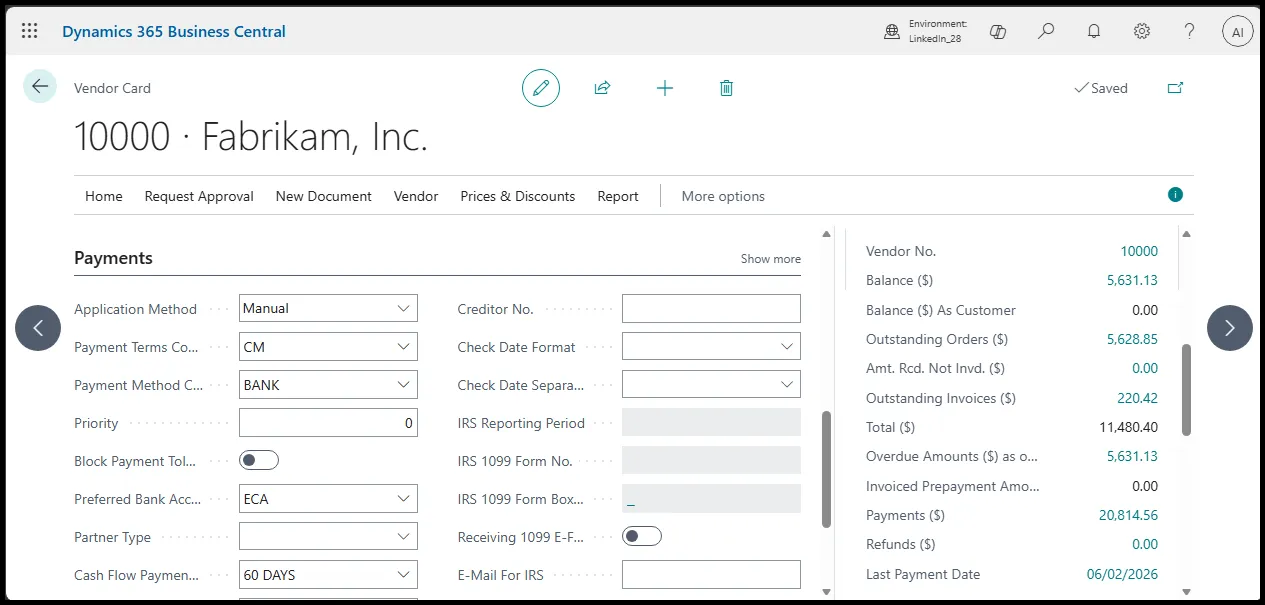Open the Home menu
Image resolution: width=1265 pixels, height=605 pixels.
(x=104, y=196)
